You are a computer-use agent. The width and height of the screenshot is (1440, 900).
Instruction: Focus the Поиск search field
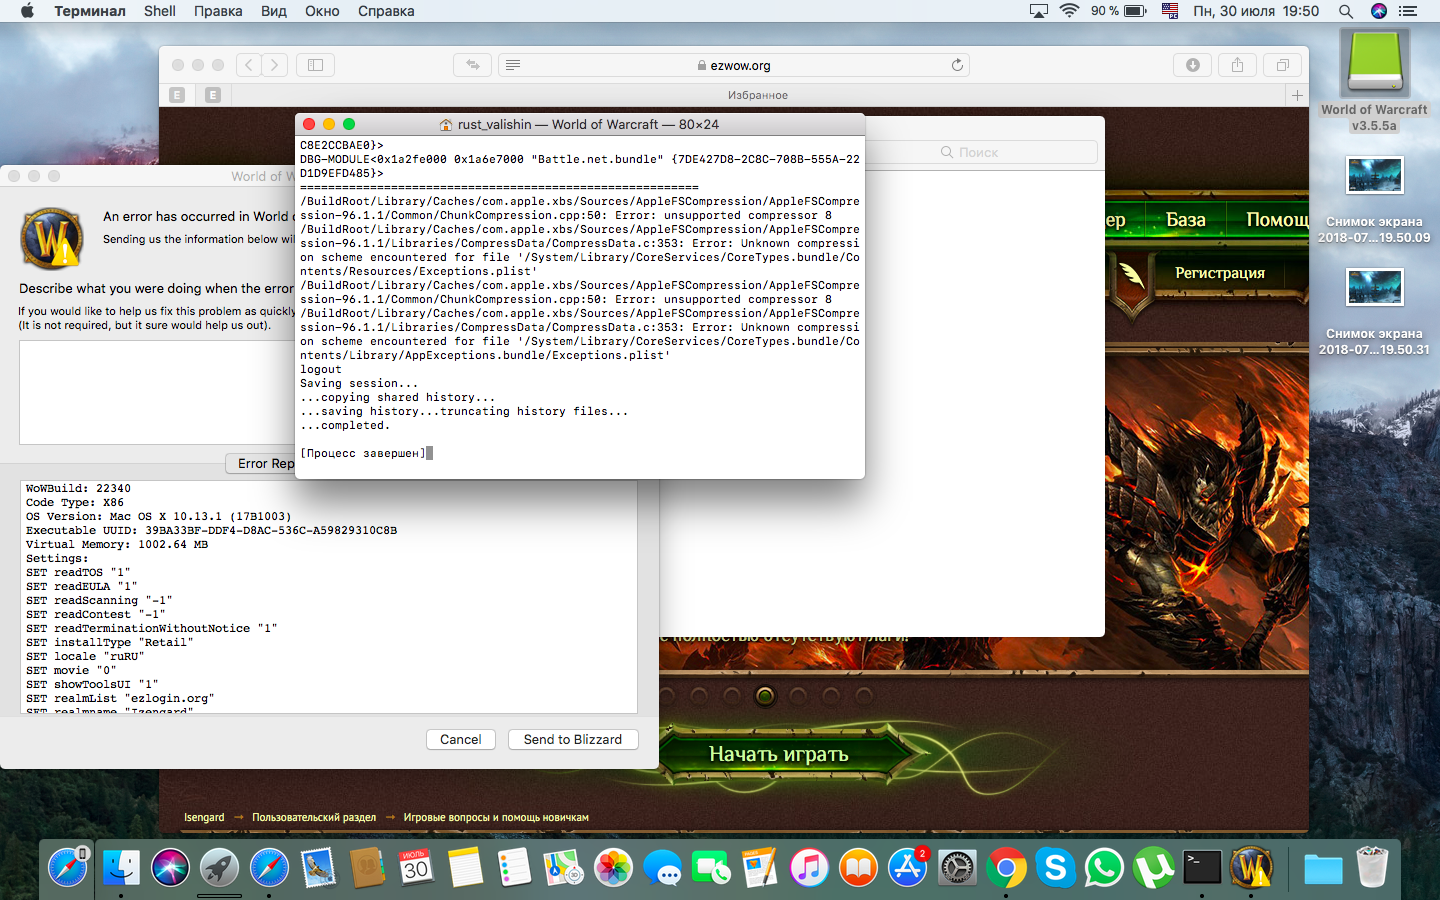[1018, 152]
